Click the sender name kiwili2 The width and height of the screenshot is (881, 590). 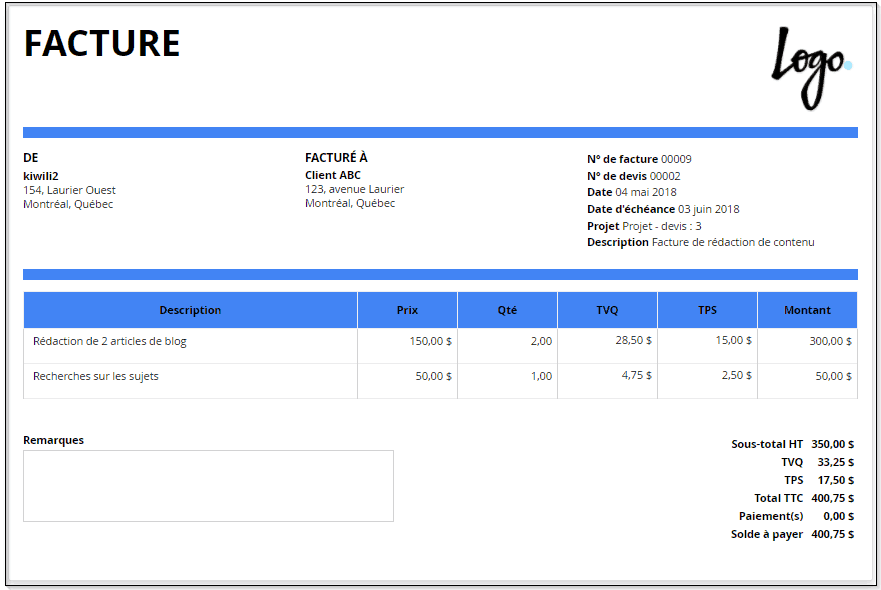pyautogui.click(x=41, y=175)
